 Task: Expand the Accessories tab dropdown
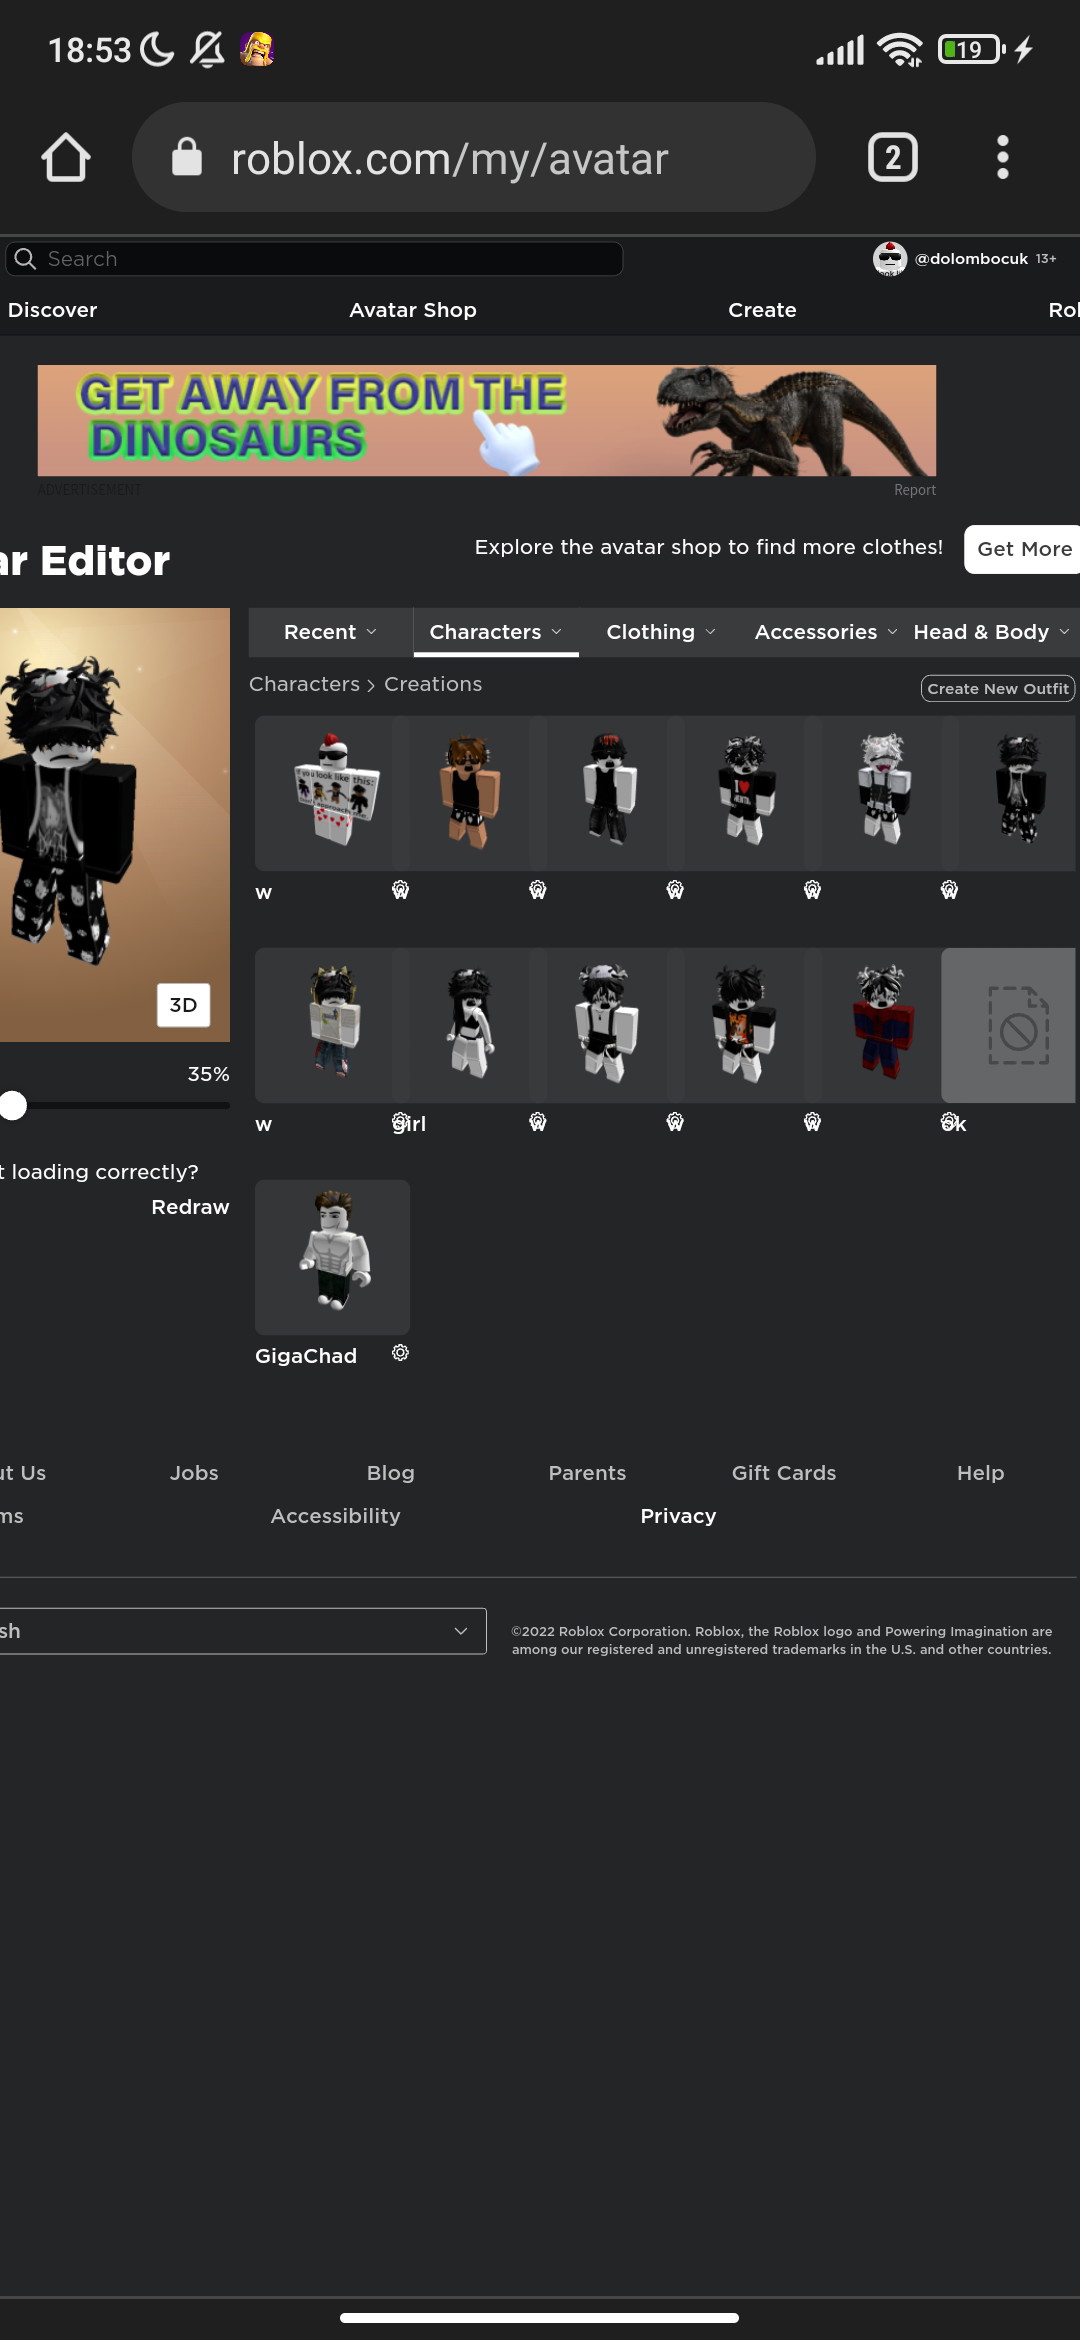click(825, 632)
